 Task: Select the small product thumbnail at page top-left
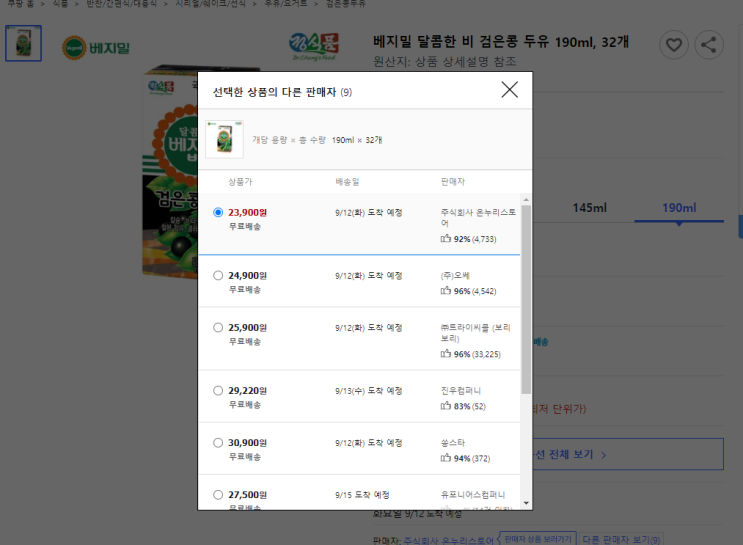pyautogui.click(x=23, y=43)
